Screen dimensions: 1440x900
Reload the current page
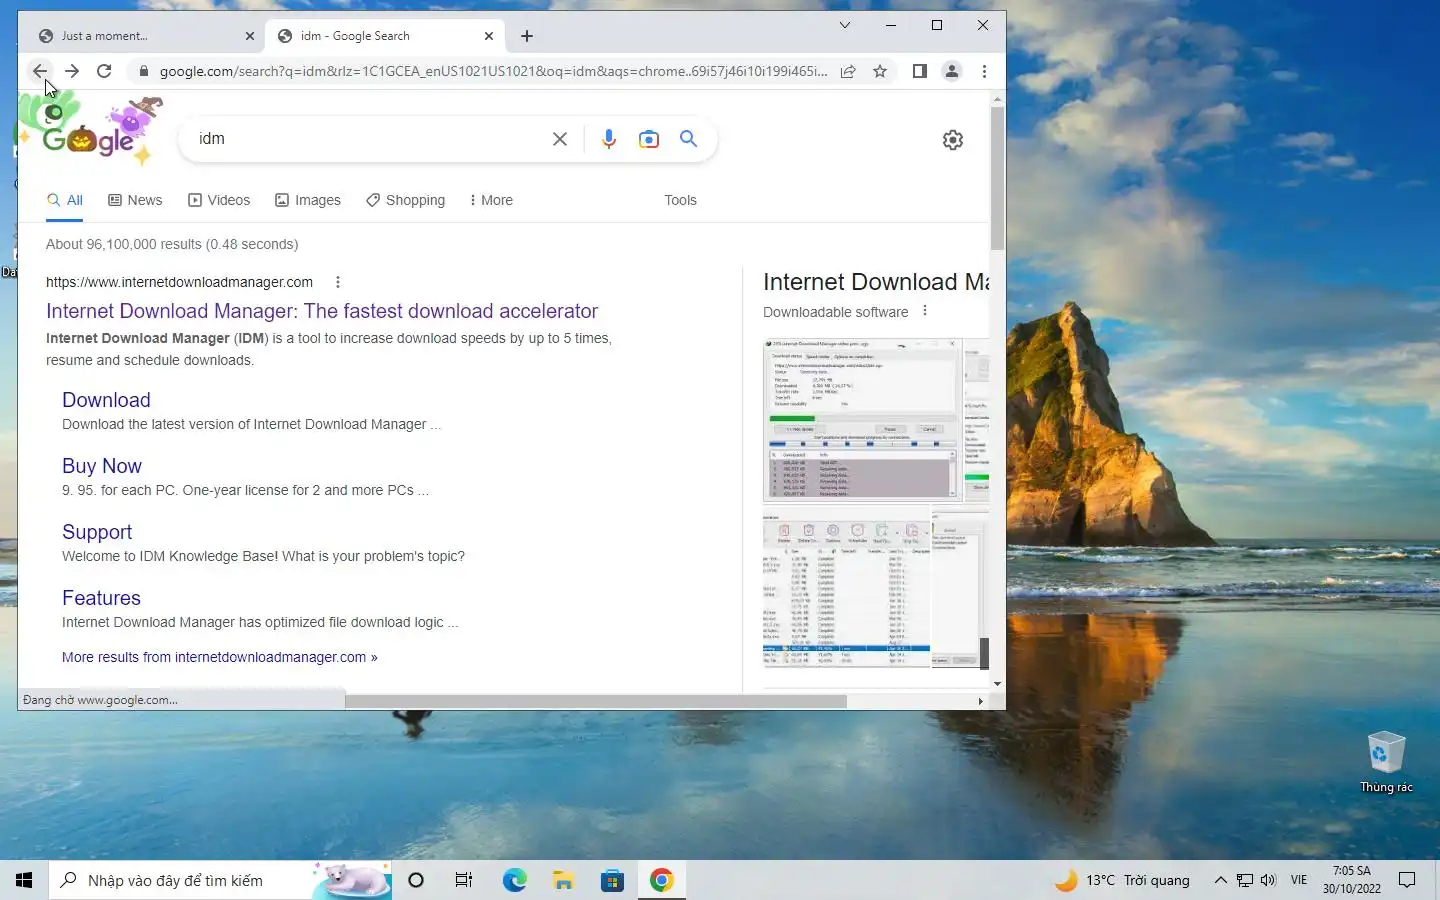[x=104, y=71]
